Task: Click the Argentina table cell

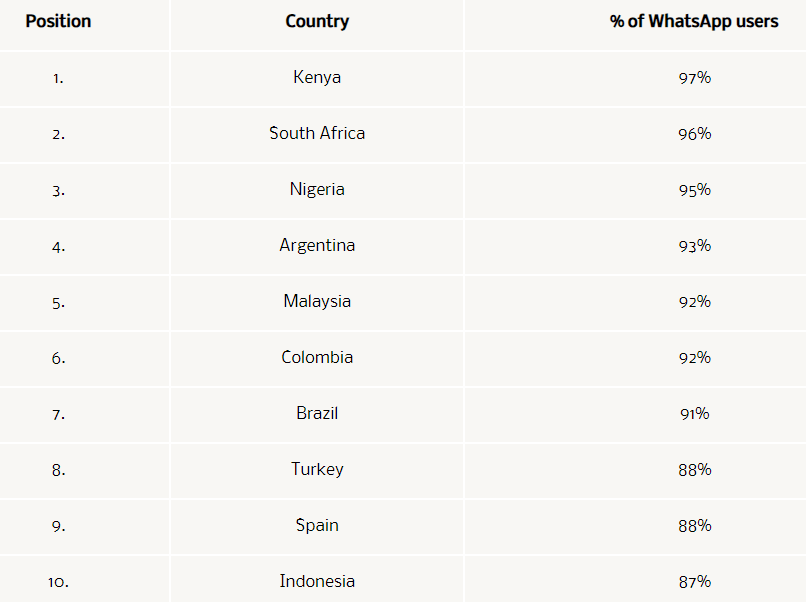Action: click(x=317, y=245)
